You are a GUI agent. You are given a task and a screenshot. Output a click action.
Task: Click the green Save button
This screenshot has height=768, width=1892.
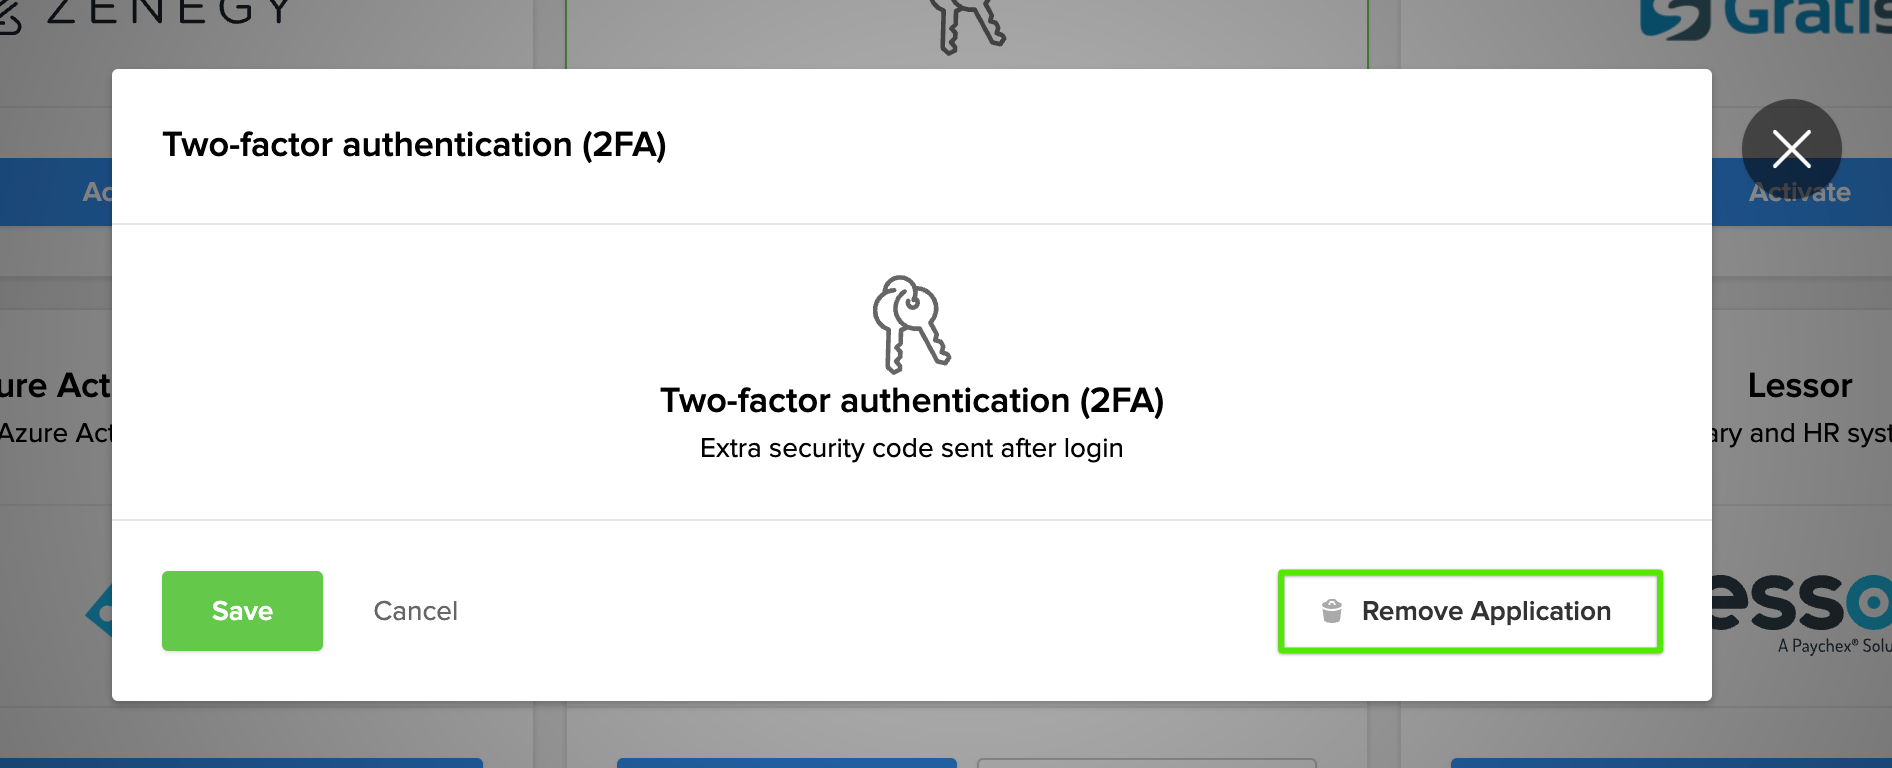coord(242,611)
